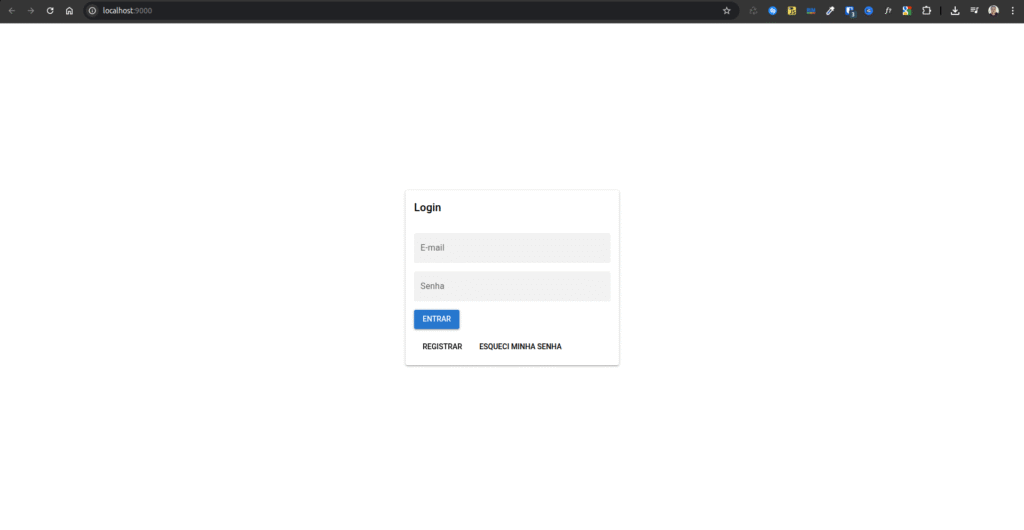Viewport: 1024px width, 530px height.
Task: Click the blue ENTRAR button
Action: (x=436, y=319)
